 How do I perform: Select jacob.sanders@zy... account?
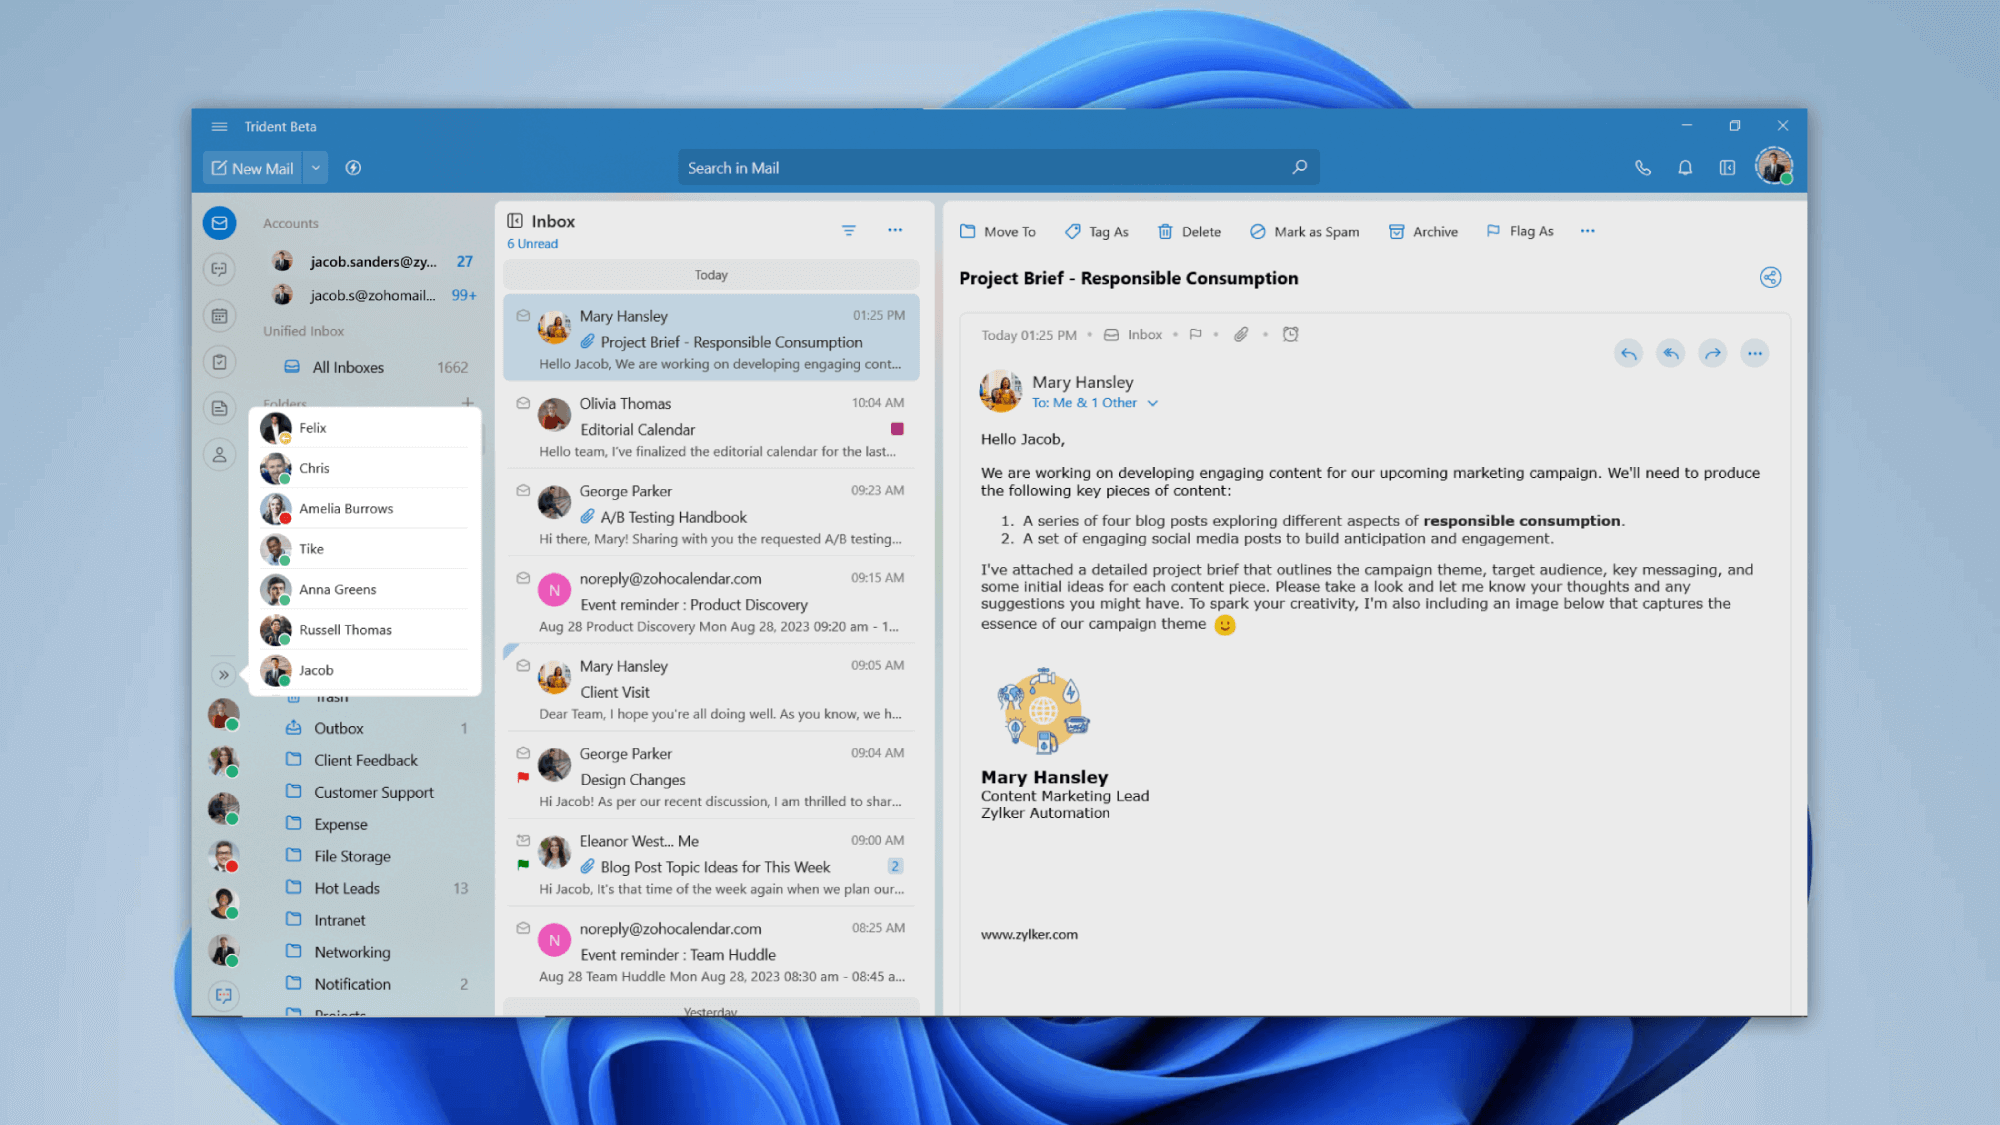[x=372, y=262]
